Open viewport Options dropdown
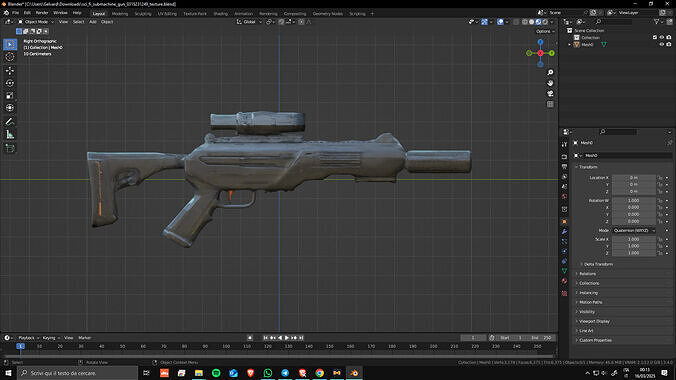Image resolution: width=676 pixels, height=380 pixels. (x=545, y=31)
